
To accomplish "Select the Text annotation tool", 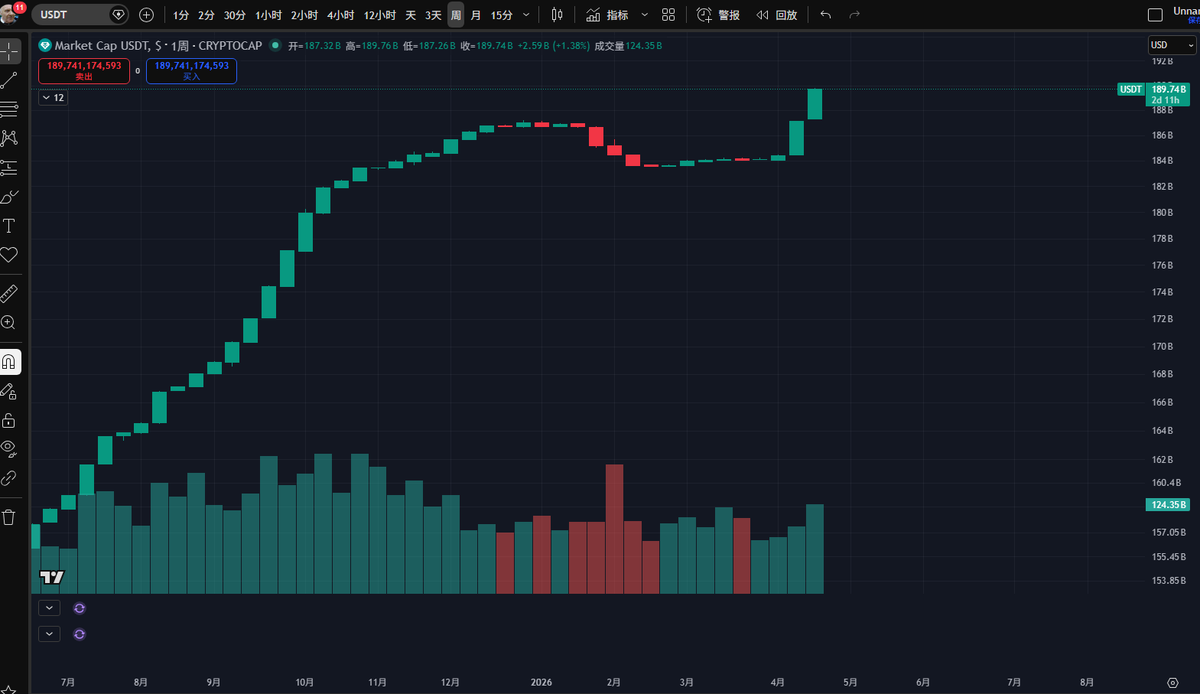I will [9, 226].
